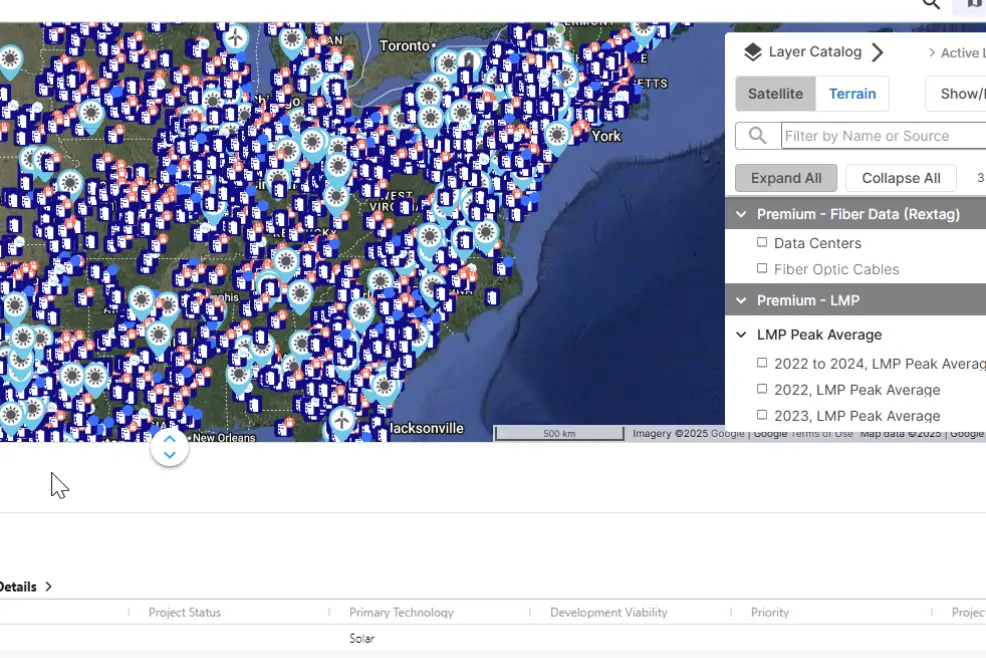Click wind turbine marker near Jacksonville
The image size is (986, 658).
[341, 421]
